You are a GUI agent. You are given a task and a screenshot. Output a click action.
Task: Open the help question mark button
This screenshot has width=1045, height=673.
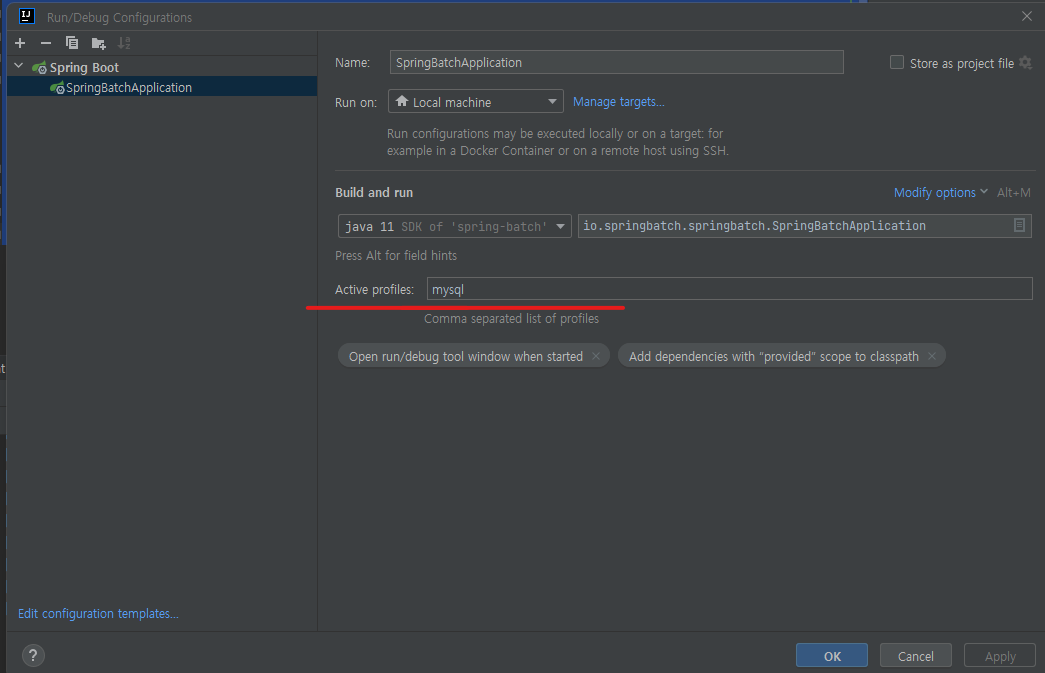[33, 656]
